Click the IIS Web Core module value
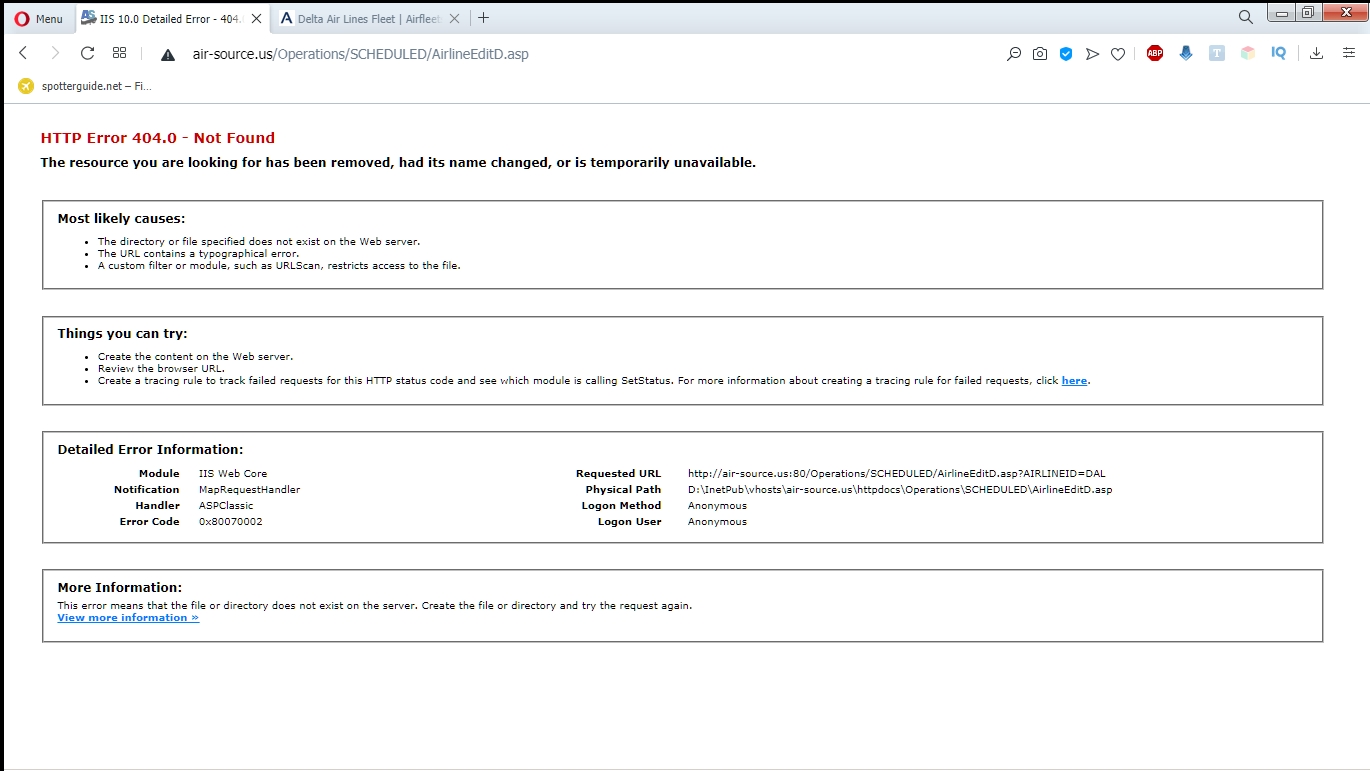The height and width of the screenshot is (771, 1370). click(233, 474)
